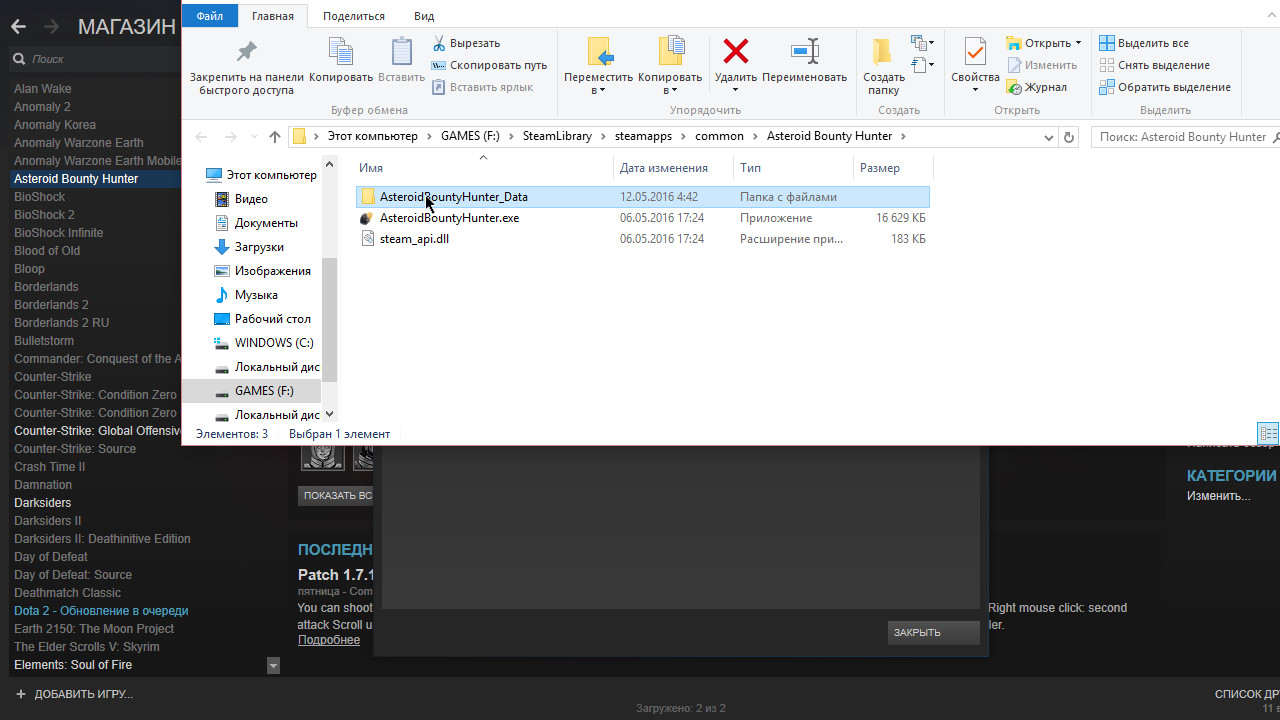Open History (Журнал) in ribbon
Screen dimensions: 1280x720
click(1036, 87)
